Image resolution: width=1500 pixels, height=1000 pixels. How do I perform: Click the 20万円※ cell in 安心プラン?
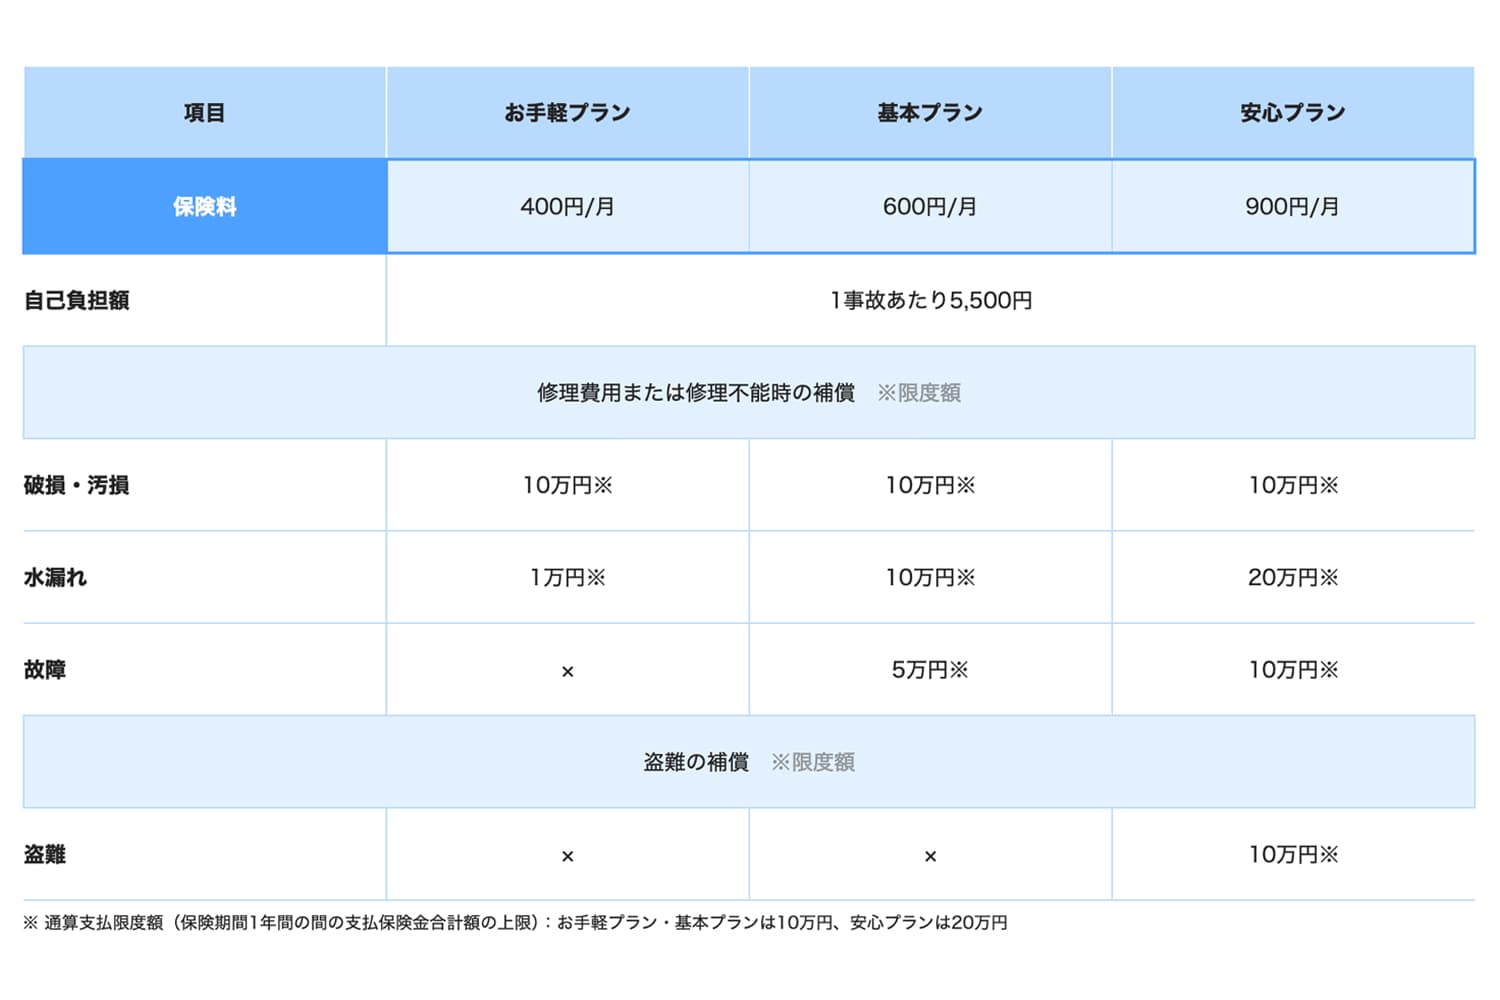tap(1292, 578)
